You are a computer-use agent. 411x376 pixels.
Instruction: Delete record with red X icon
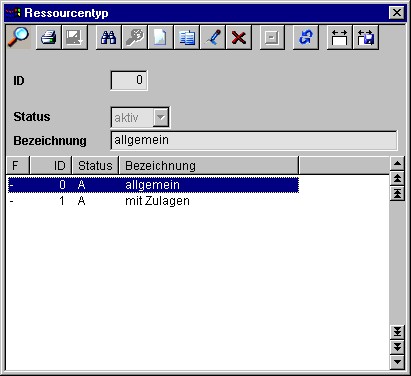click(x=239, y=37)
